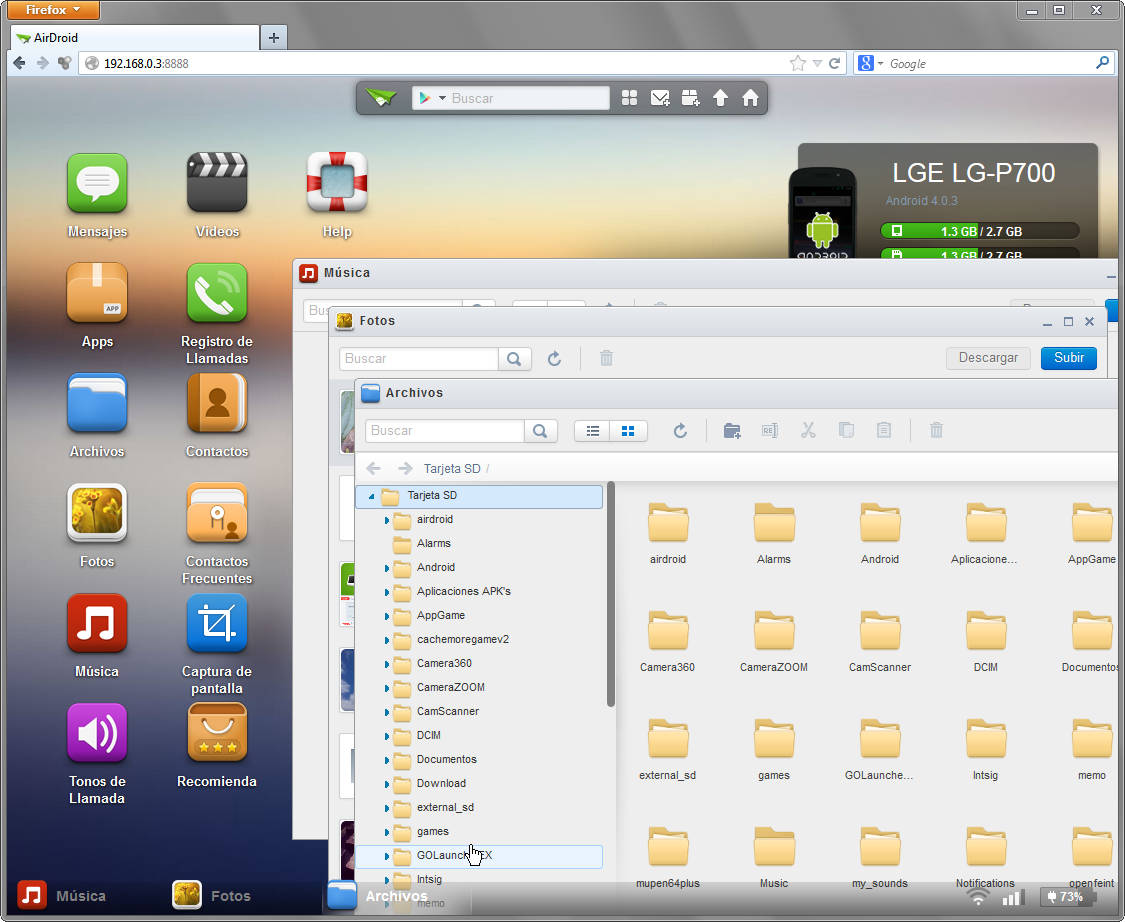Go back in Archivos navigation
Image resolution: width=1125 pixels, height=922 pixels.
click(373, 469)
